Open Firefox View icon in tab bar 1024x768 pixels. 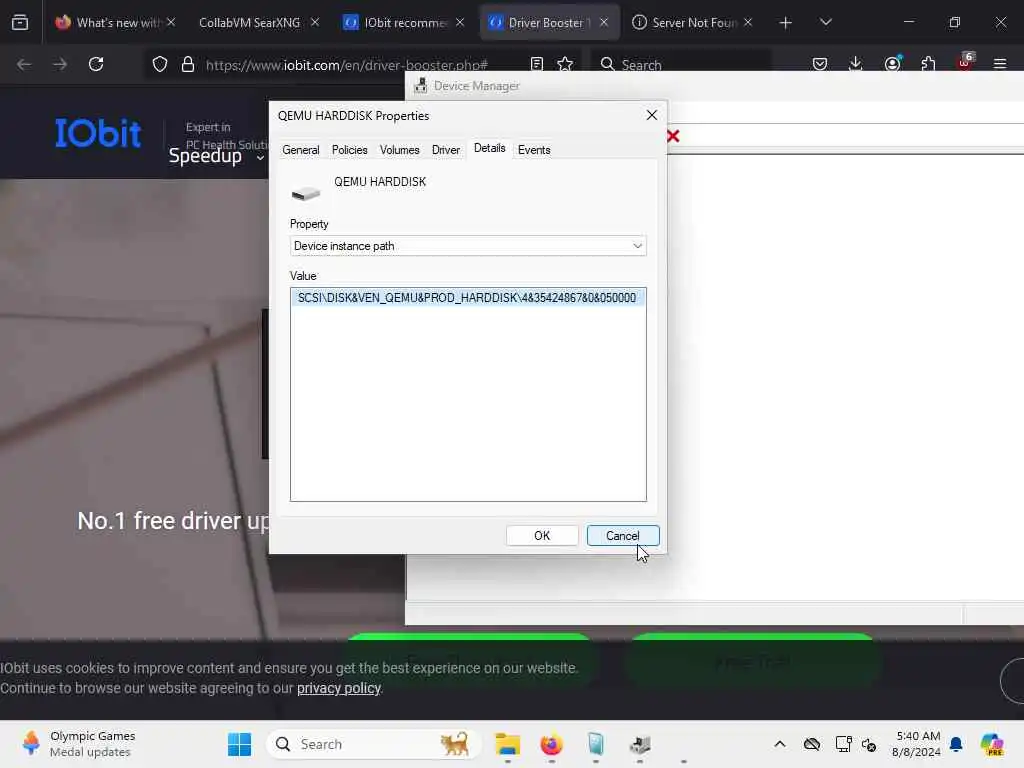click(20, 22)
